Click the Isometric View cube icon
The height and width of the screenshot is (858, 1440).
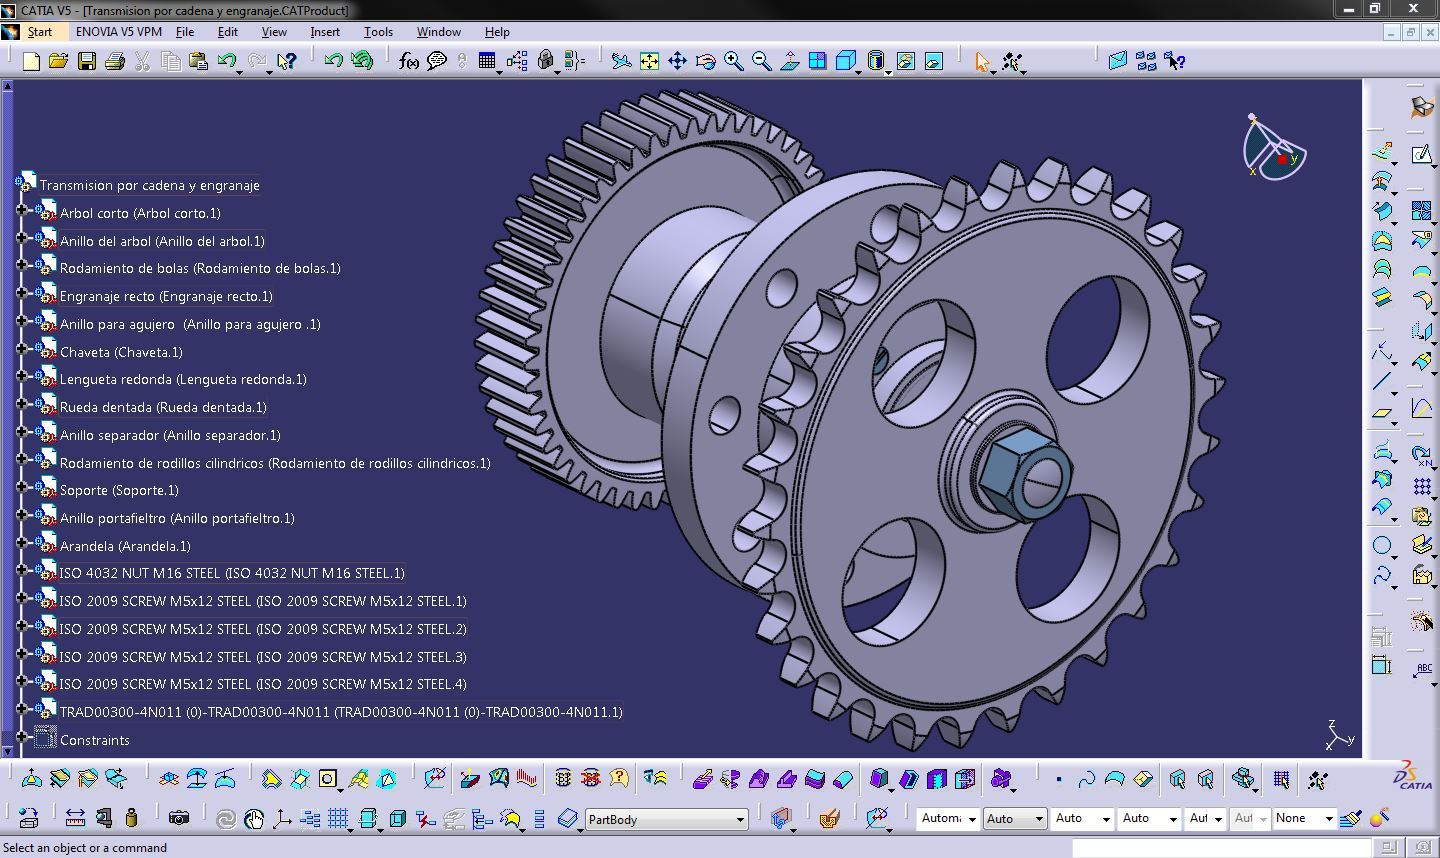(845, 62)
